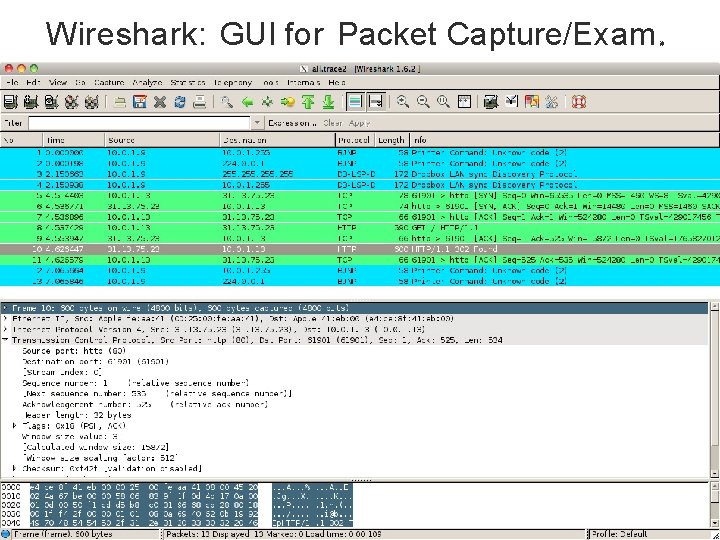Sort by the Source column header

(x=162, y=140)
